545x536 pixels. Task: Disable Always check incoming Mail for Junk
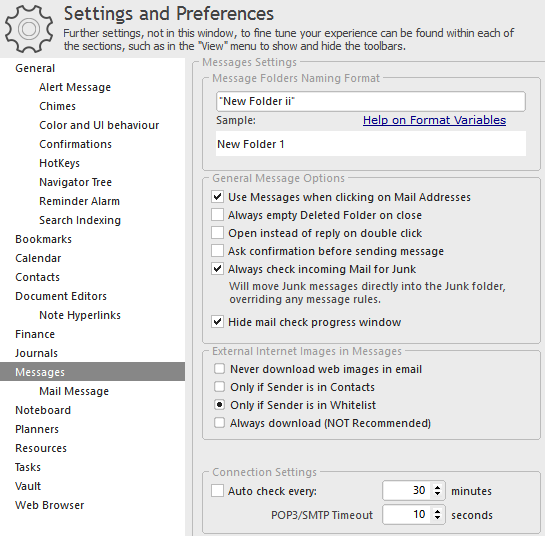point(218,269)
